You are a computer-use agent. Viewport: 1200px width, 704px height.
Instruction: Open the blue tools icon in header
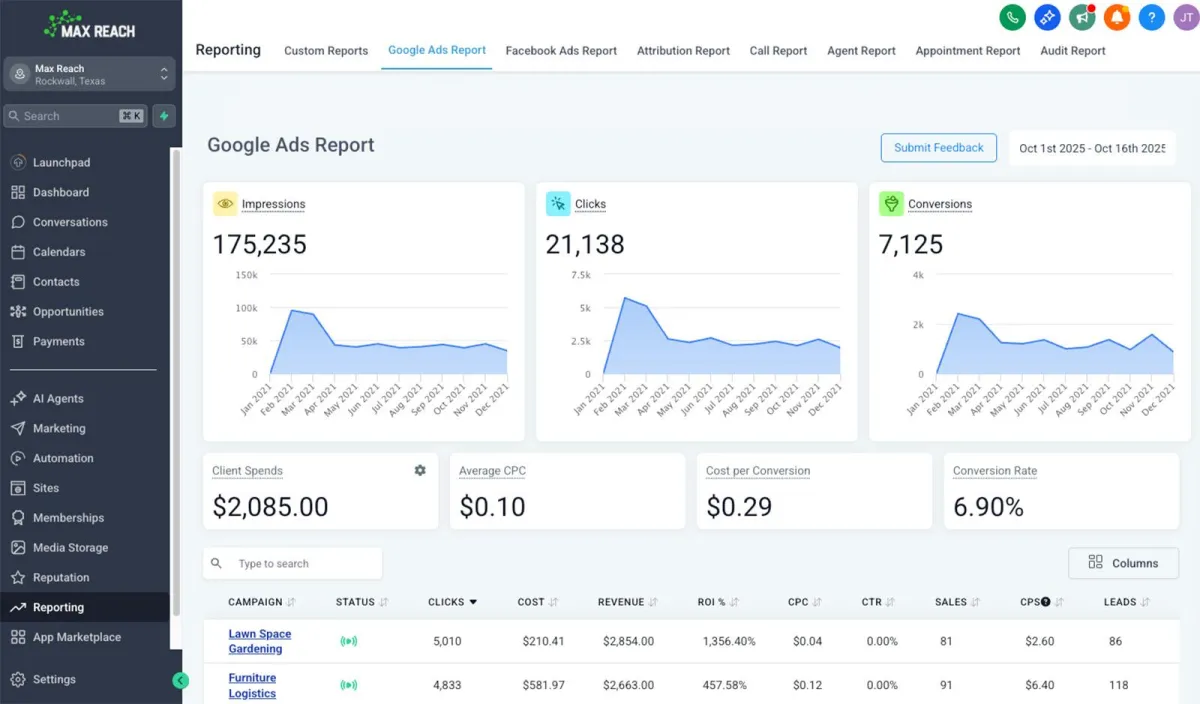click(x=1047, y=17)
